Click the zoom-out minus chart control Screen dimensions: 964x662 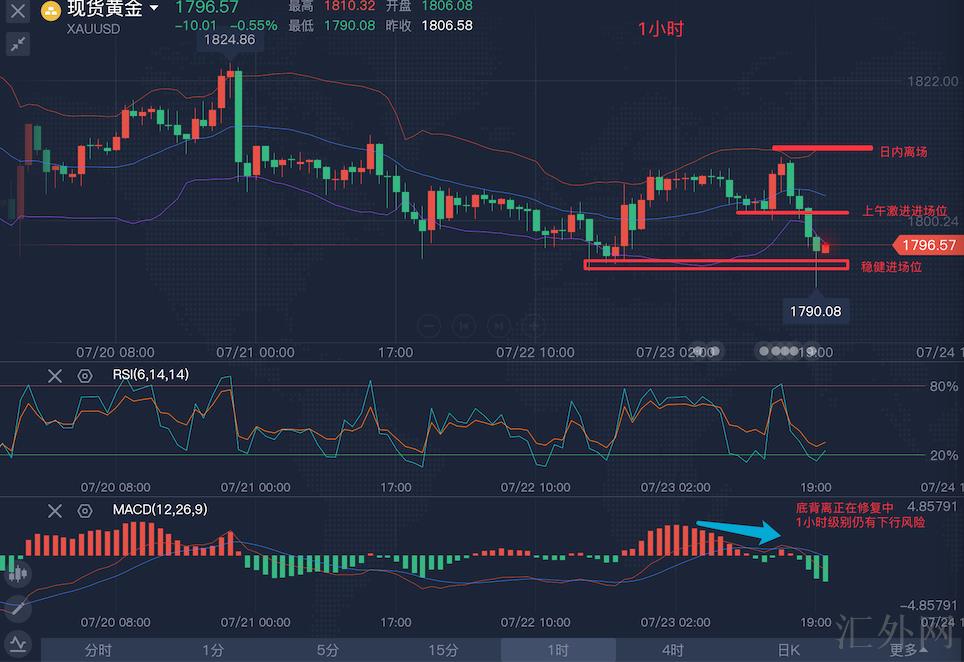[x=429, y=325]
